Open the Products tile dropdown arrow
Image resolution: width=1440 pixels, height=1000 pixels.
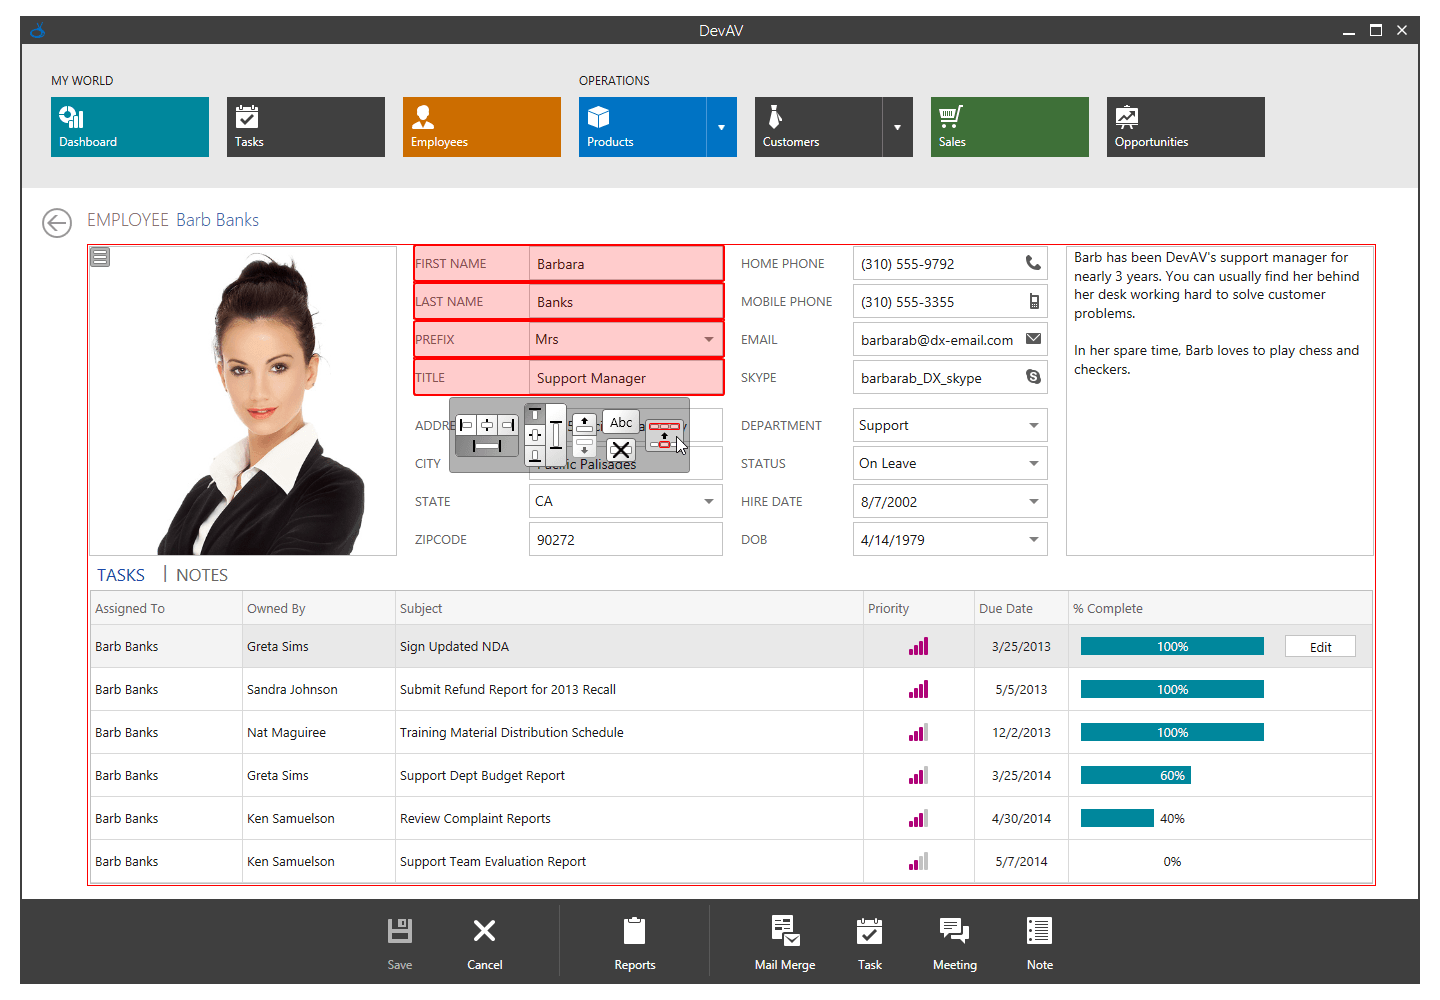click(x=722, y=127)
